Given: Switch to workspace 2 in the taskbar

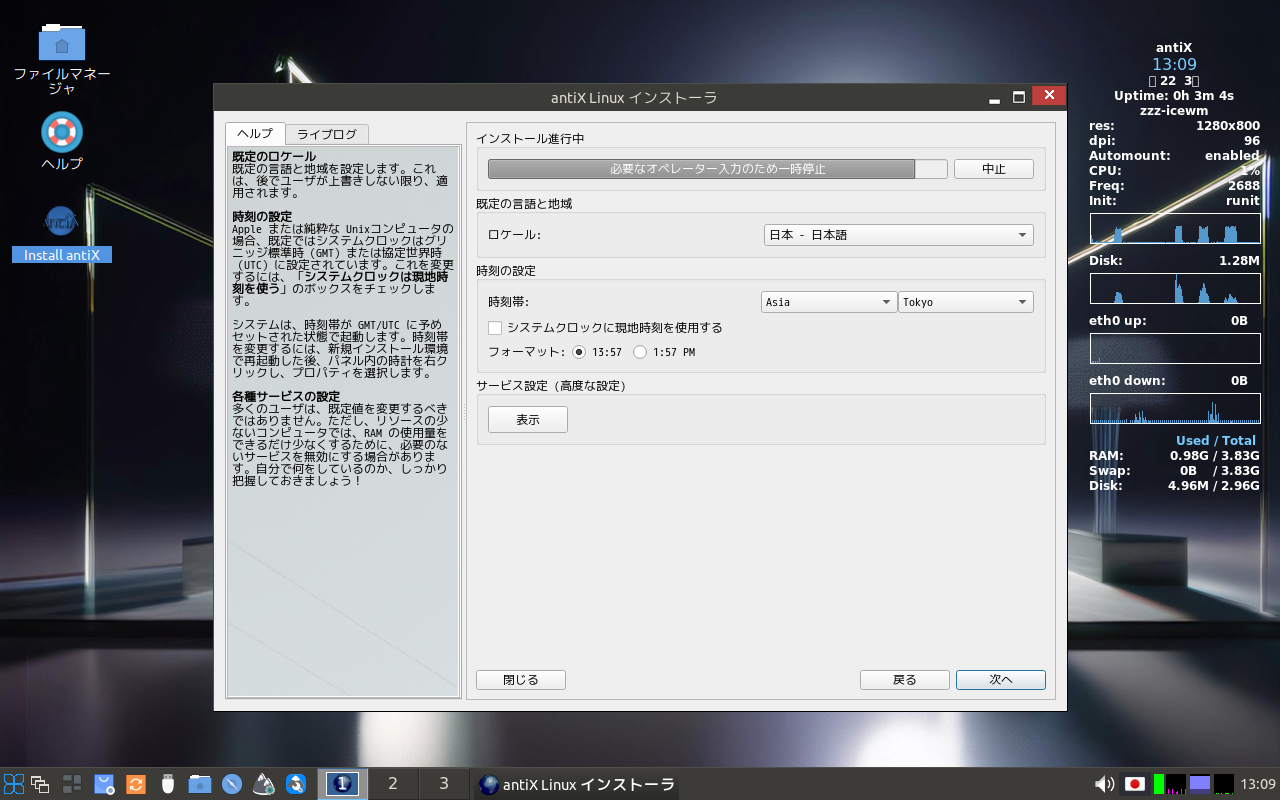Looking at the screenshot, I should (392, 784).
